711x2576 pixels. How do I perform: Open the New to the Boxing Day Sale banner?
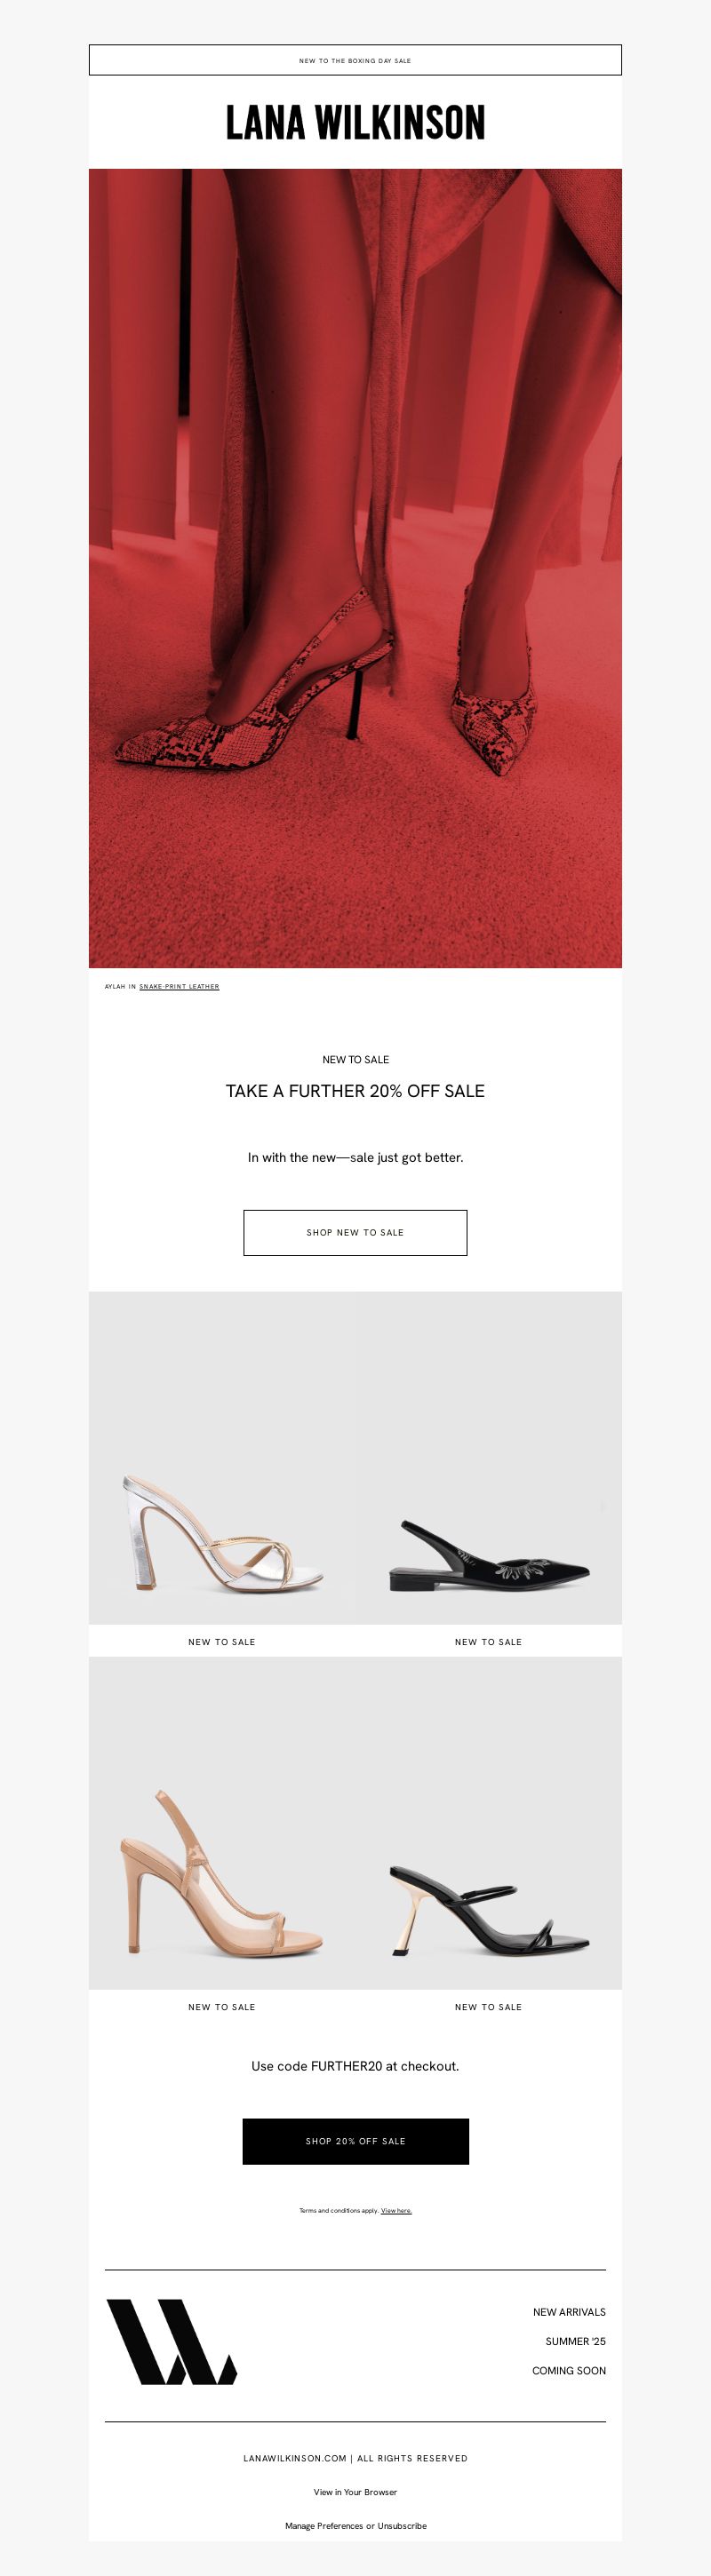[x=355, y=60]
